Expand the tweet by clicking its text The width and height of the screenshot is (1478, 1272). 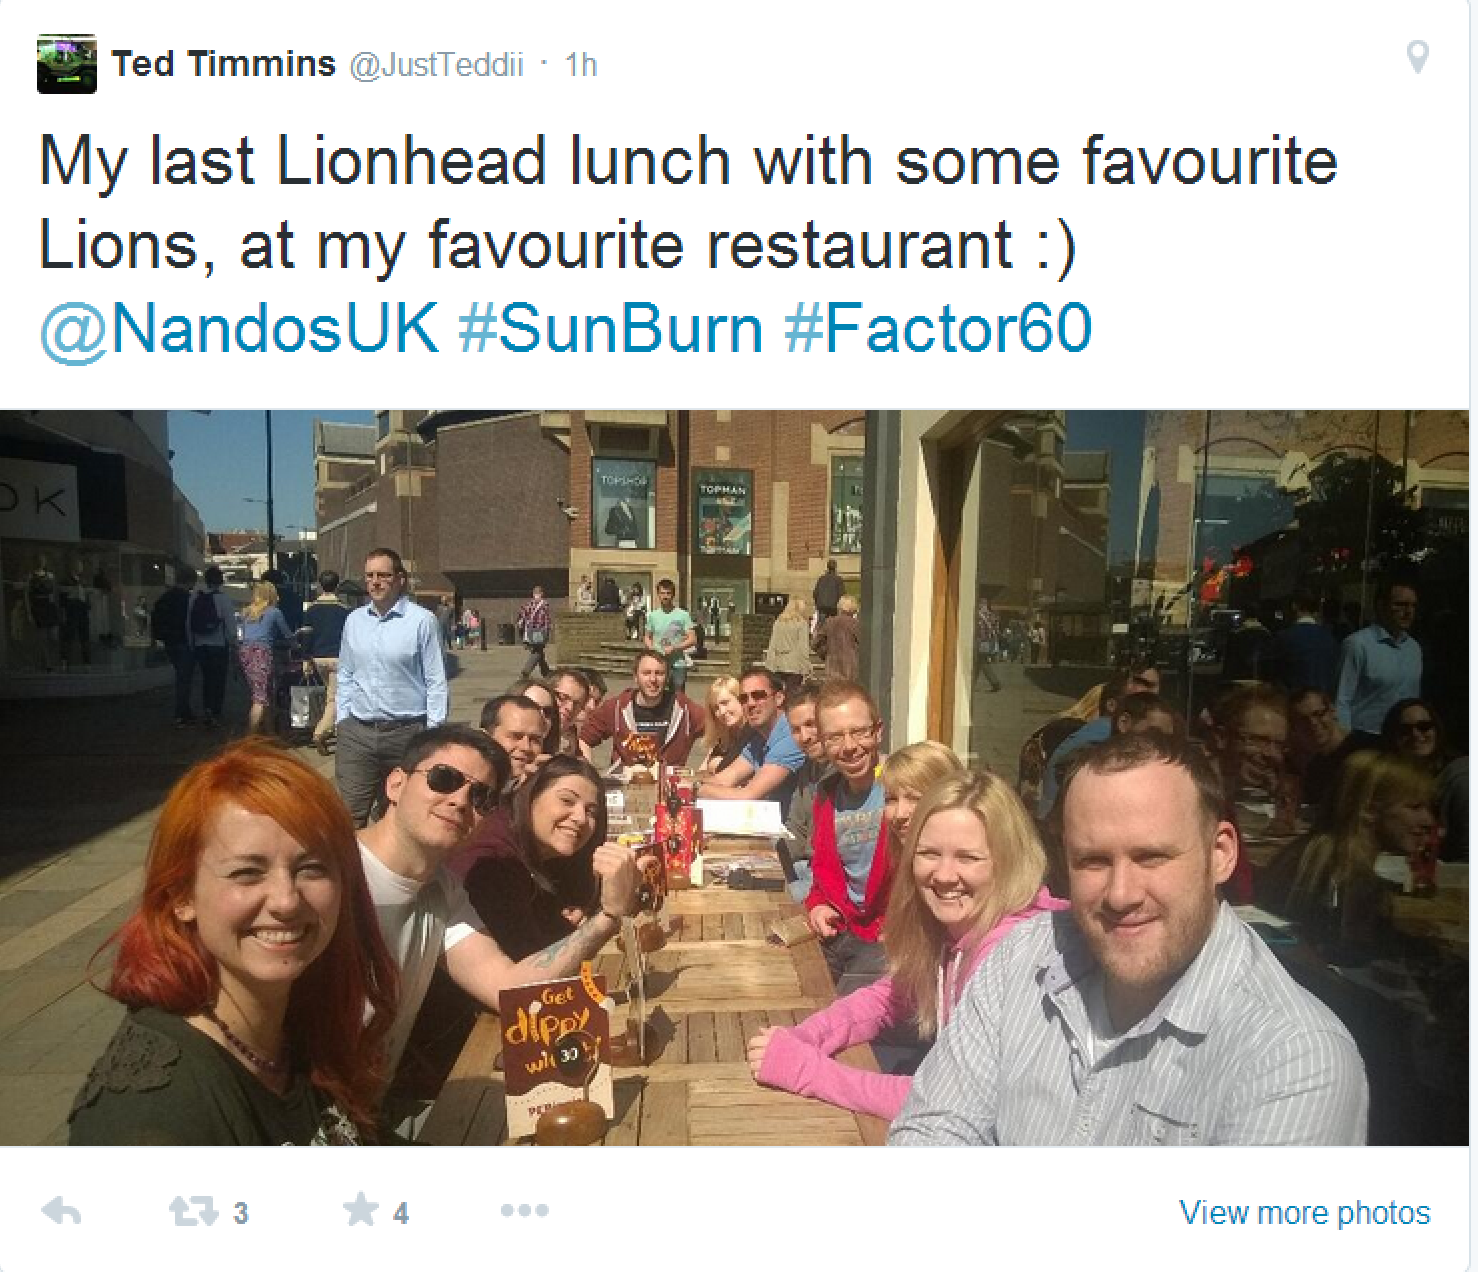tap(688, 203)
